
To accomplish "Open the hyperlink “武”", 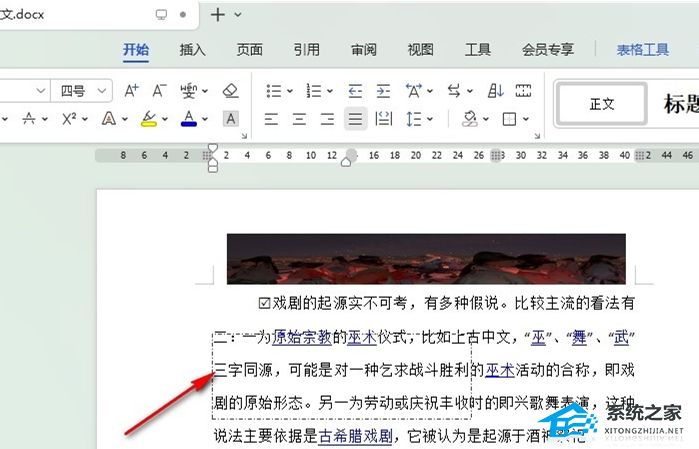I will click(621, 337).
